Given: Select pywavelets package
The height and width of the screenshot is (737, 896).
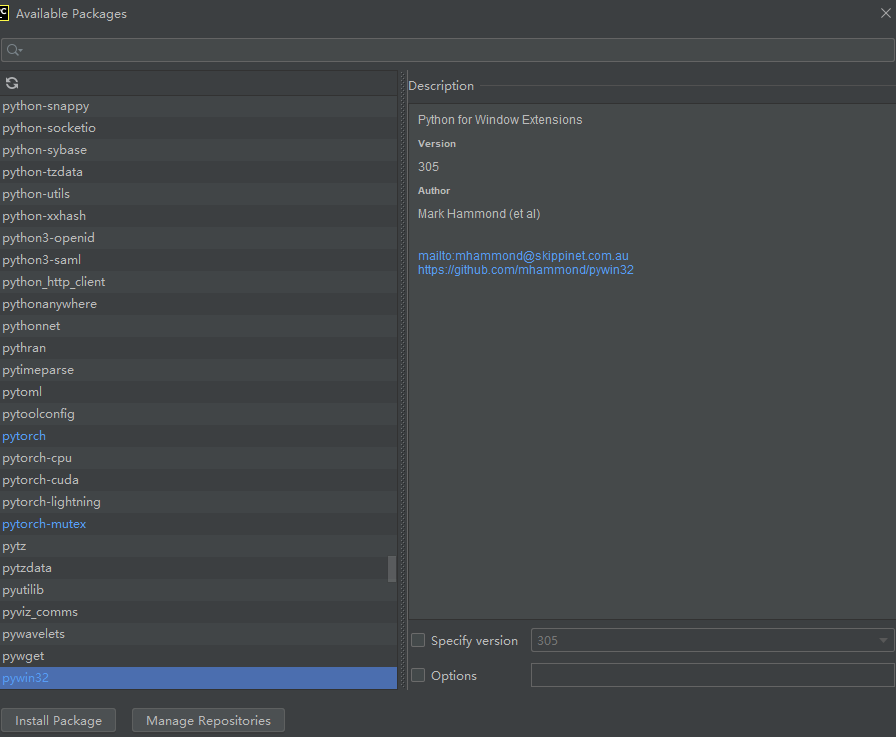Looking at the screenshot, I should pos(198,634).
